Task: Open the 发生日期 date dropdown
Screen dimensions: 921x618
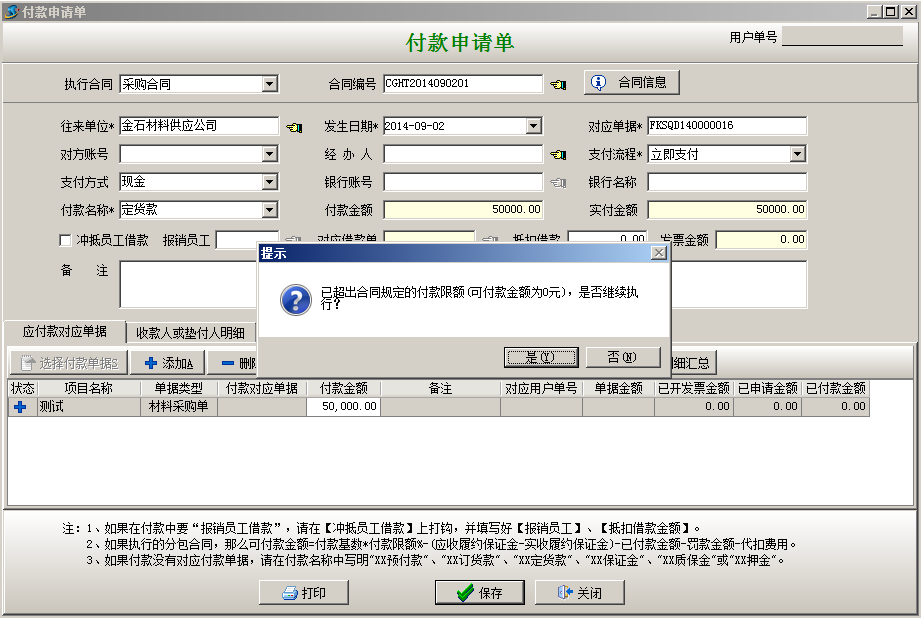Action: pos(534,126)
